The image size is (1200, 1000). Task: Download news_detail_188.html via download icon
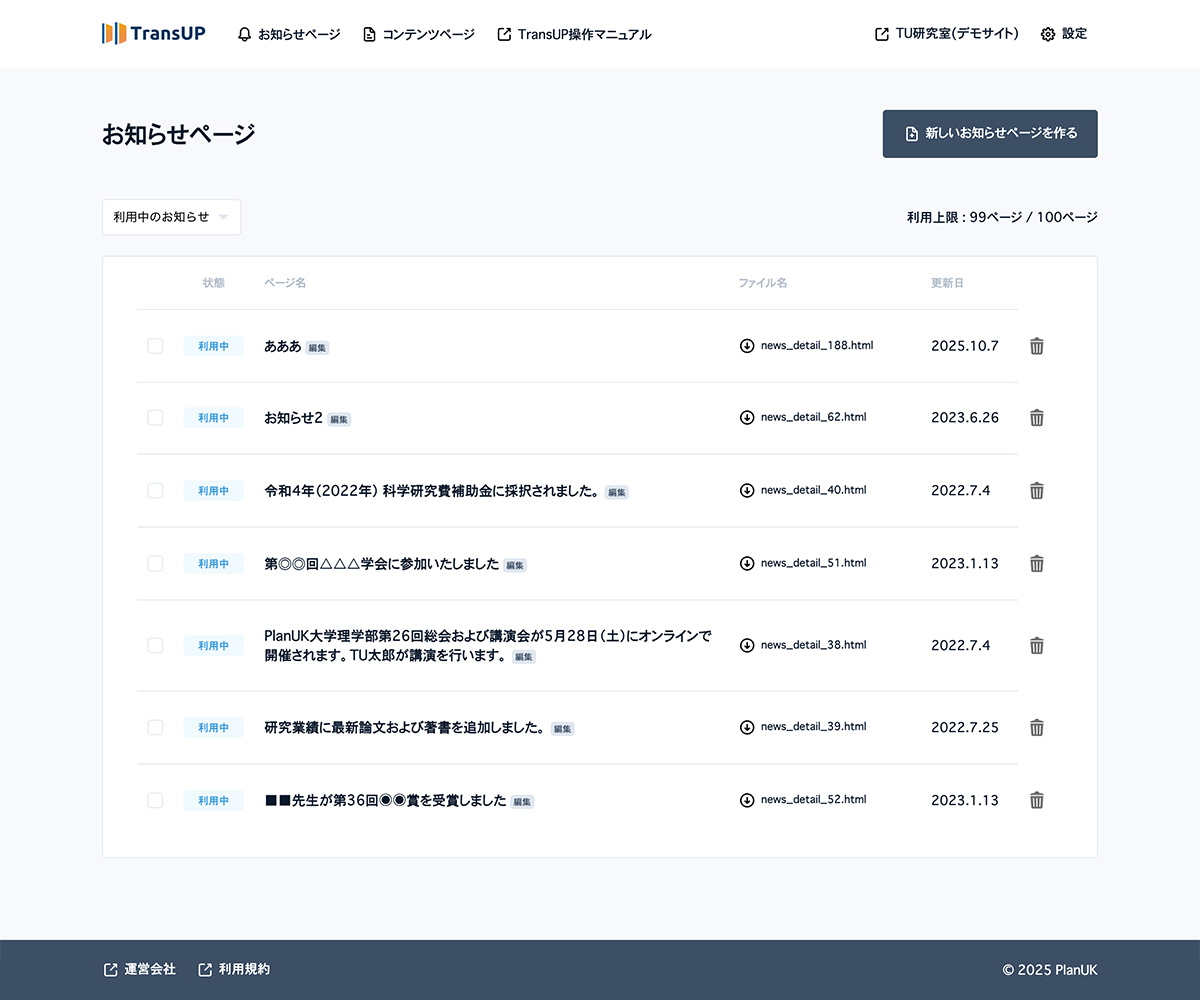point(747,346)
